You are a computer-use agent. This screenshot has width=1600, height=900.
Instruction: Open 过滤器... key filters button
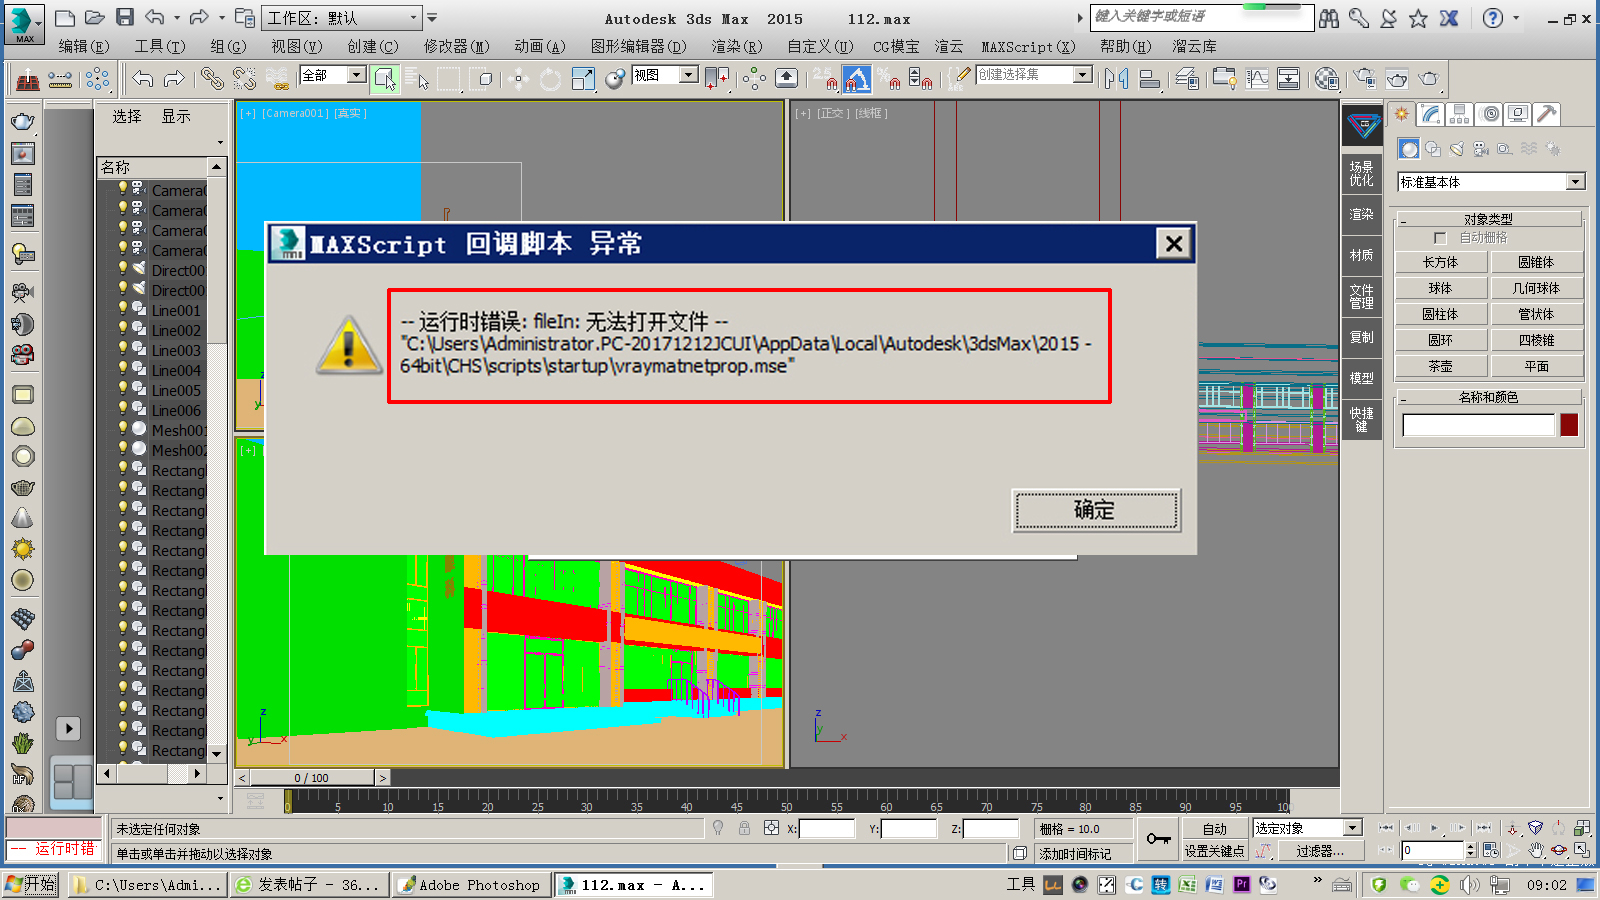click(1320, 851)
